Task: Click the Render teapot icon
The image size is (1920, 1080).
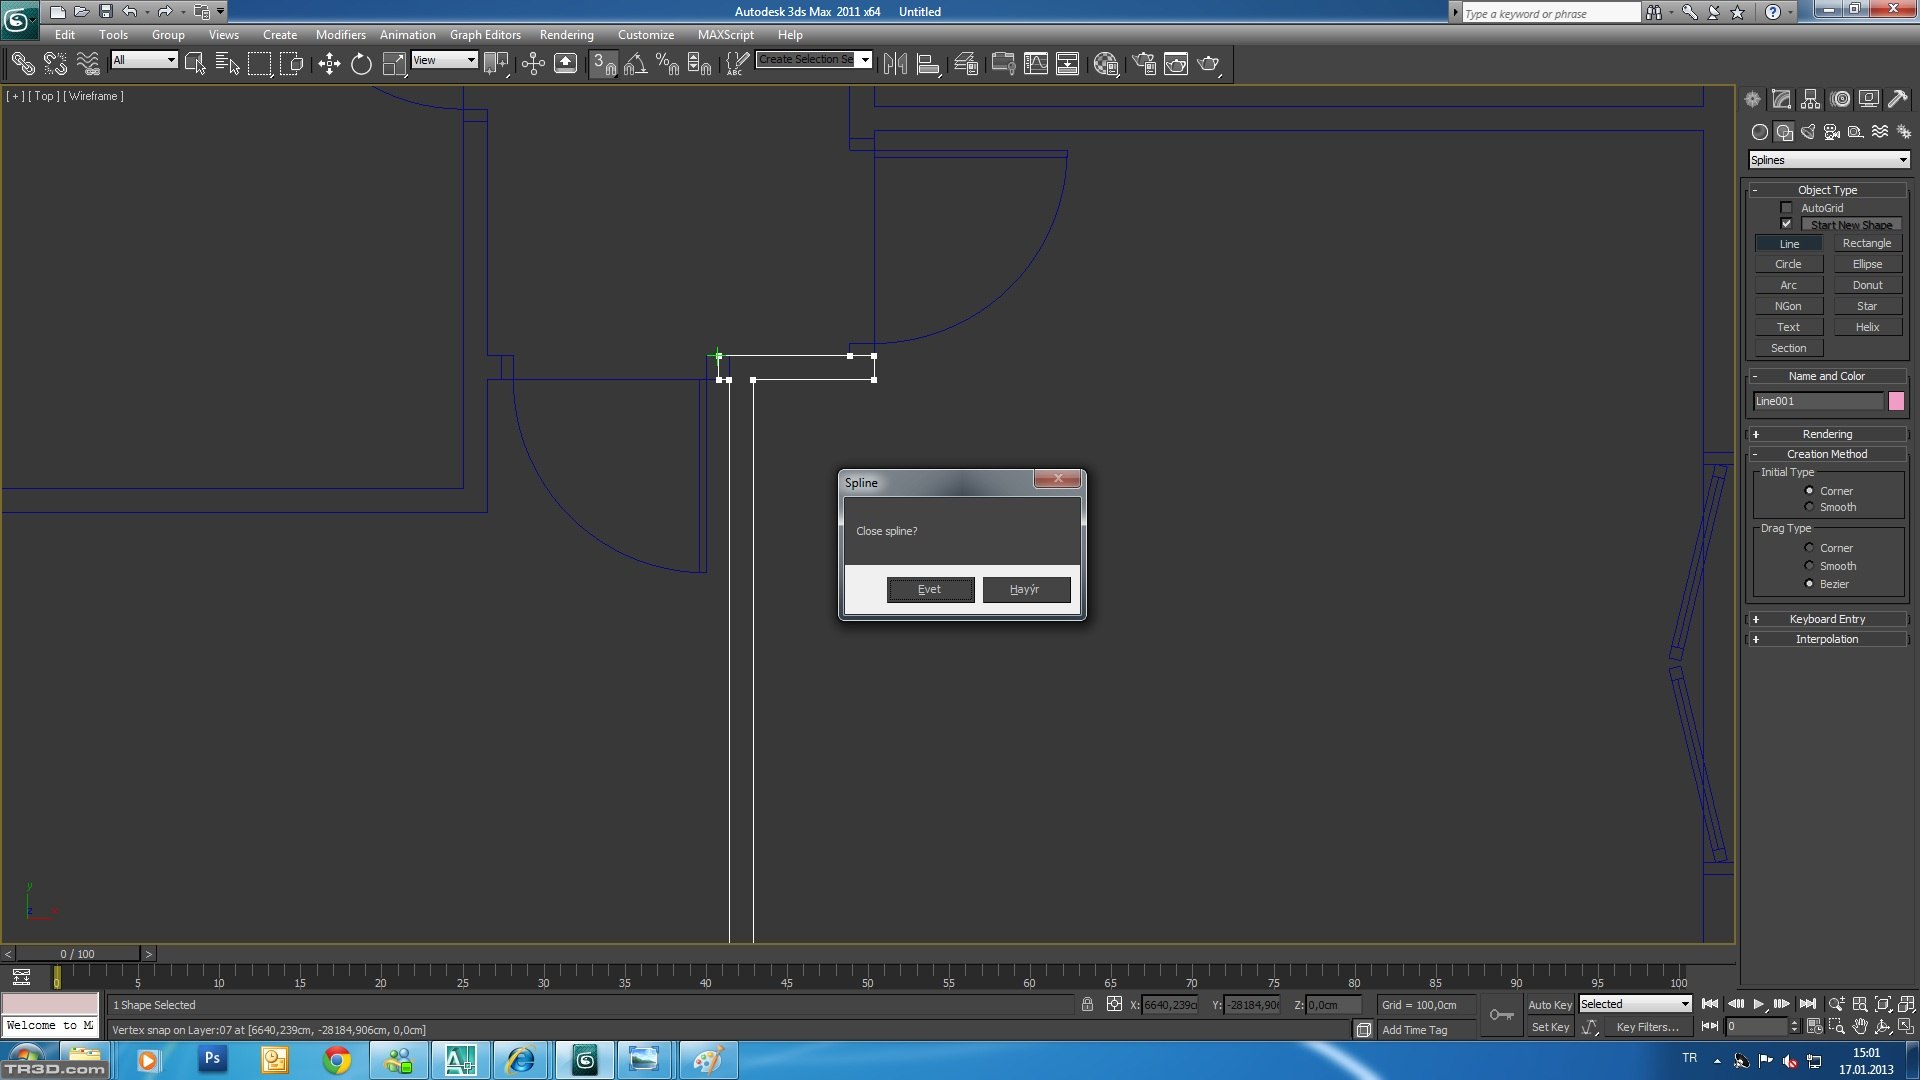Action: tap(1208, 64)
